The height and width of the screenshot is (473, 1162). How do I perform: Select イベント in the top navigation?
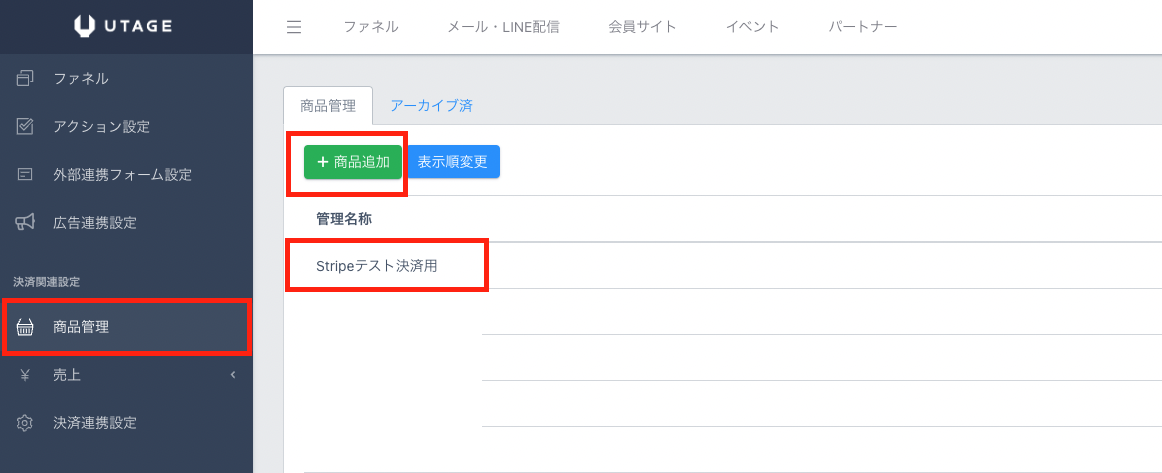[752, 27]
